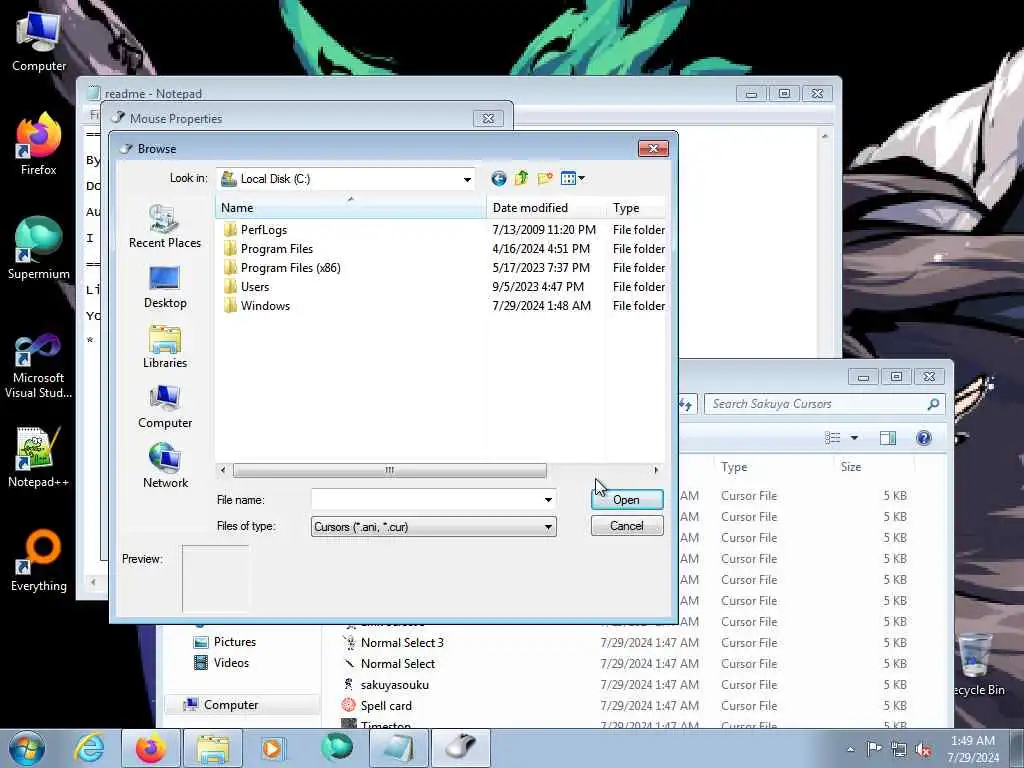
Task: Click the horizontal scrollbar thumb in file list
Action: point(389,470)
